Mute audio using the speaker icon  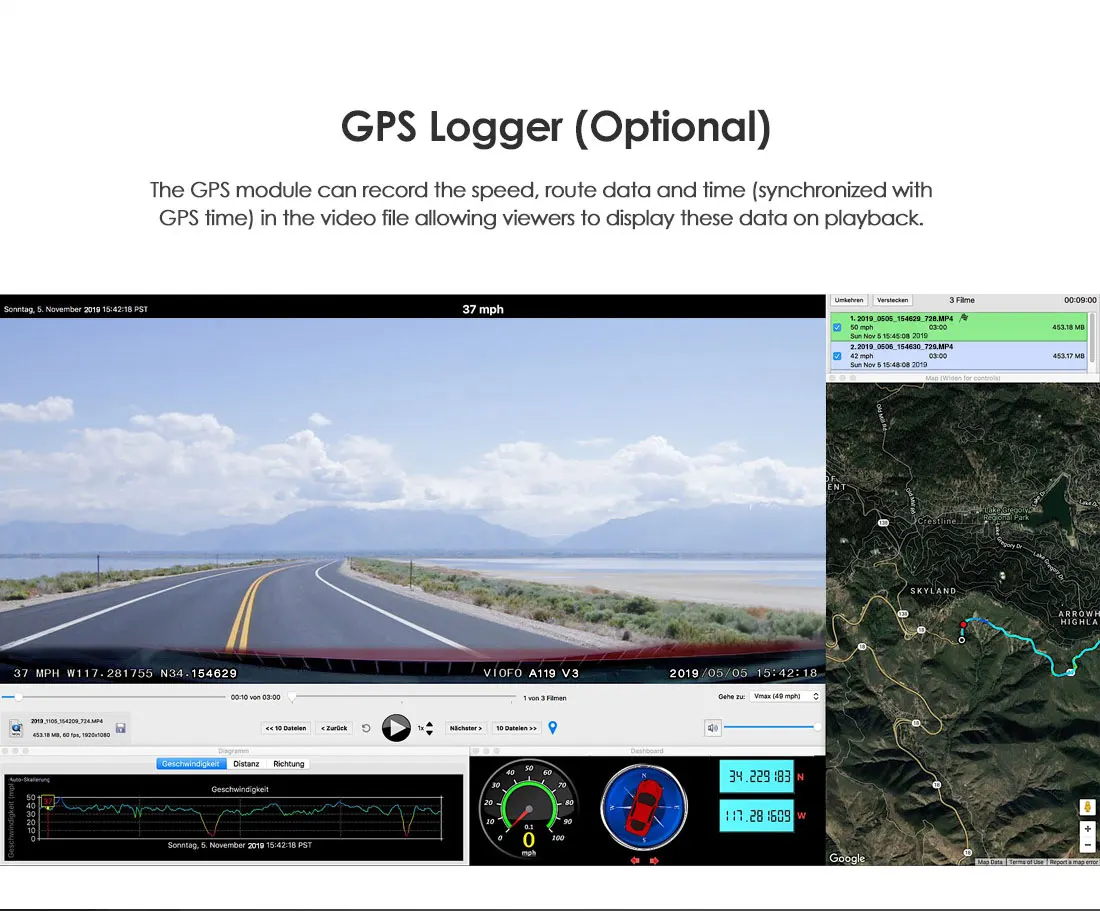click(x=712, y=728)
